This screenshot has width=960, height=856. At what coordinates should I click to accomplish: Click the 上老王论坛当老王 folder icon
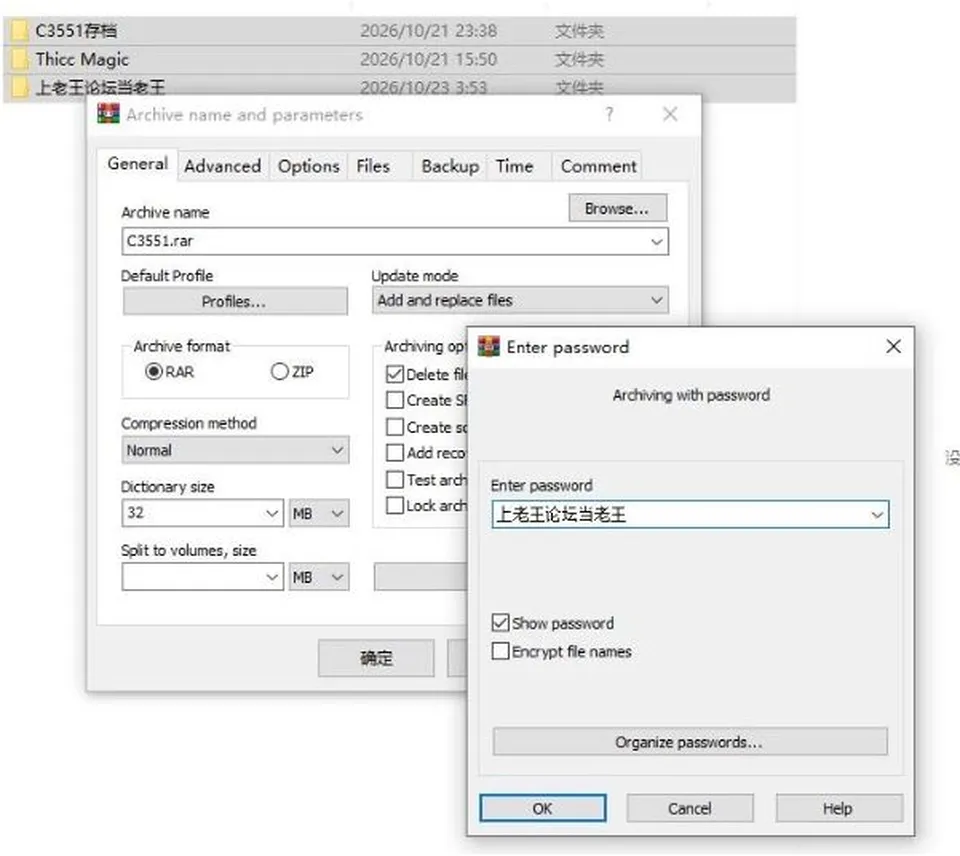pos(19,87)
